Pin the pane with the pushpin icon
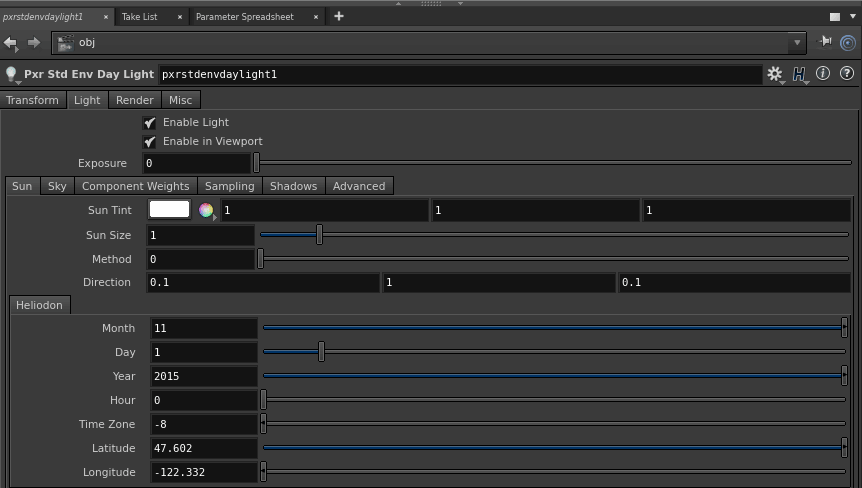This screenshot has height=488, width=862. [x=825, y=42]
